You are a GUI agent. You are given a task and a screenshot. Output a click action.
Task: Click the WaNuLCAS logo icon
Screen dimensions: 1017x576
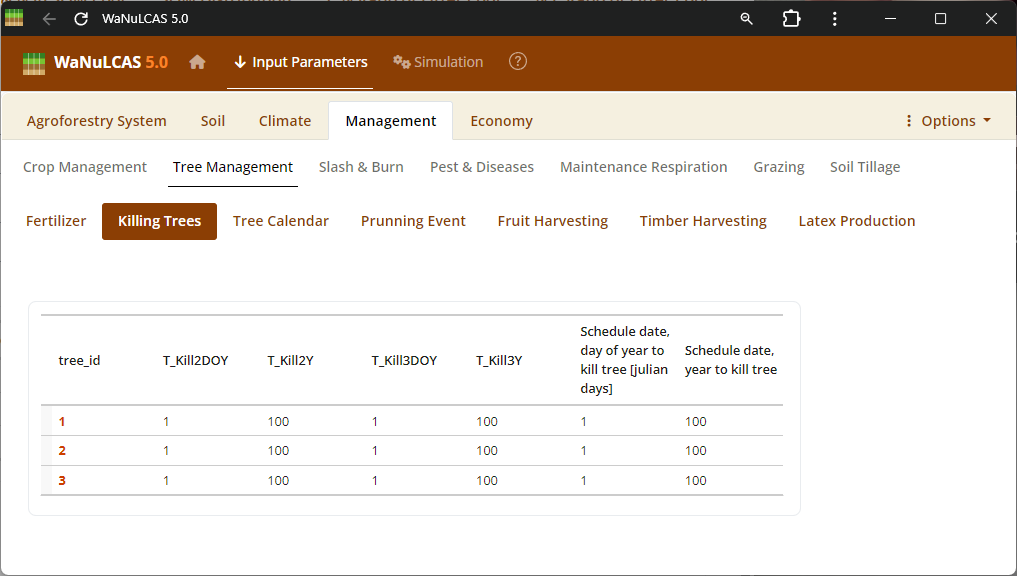pyautogui.click(x=35, y=63)
